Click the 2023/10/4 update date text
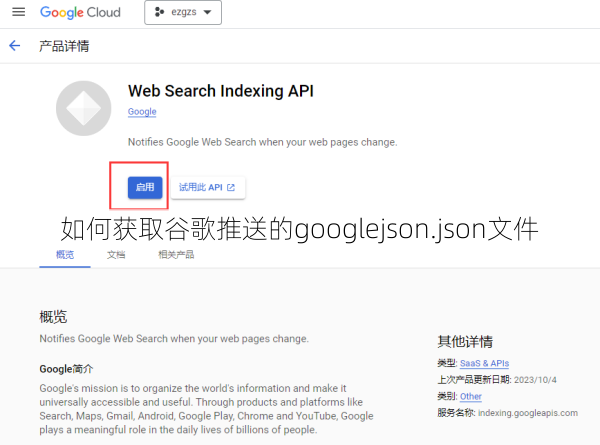 point(535,380)
